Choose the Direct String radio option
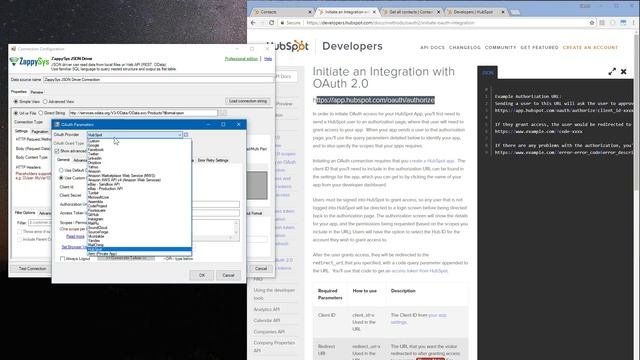The height and width of the screenshot is (360, 640). tap(40, 113)
